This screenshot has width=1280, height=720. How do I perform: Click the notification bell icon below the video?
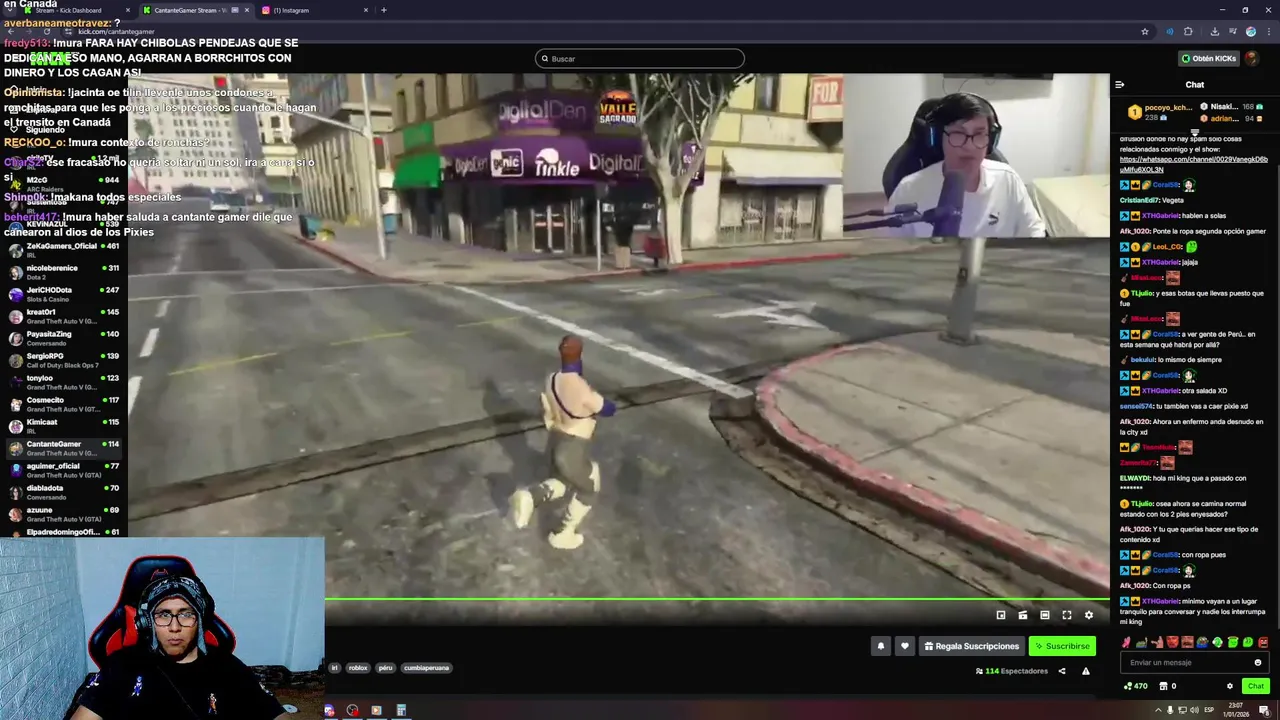coord(881,646)
